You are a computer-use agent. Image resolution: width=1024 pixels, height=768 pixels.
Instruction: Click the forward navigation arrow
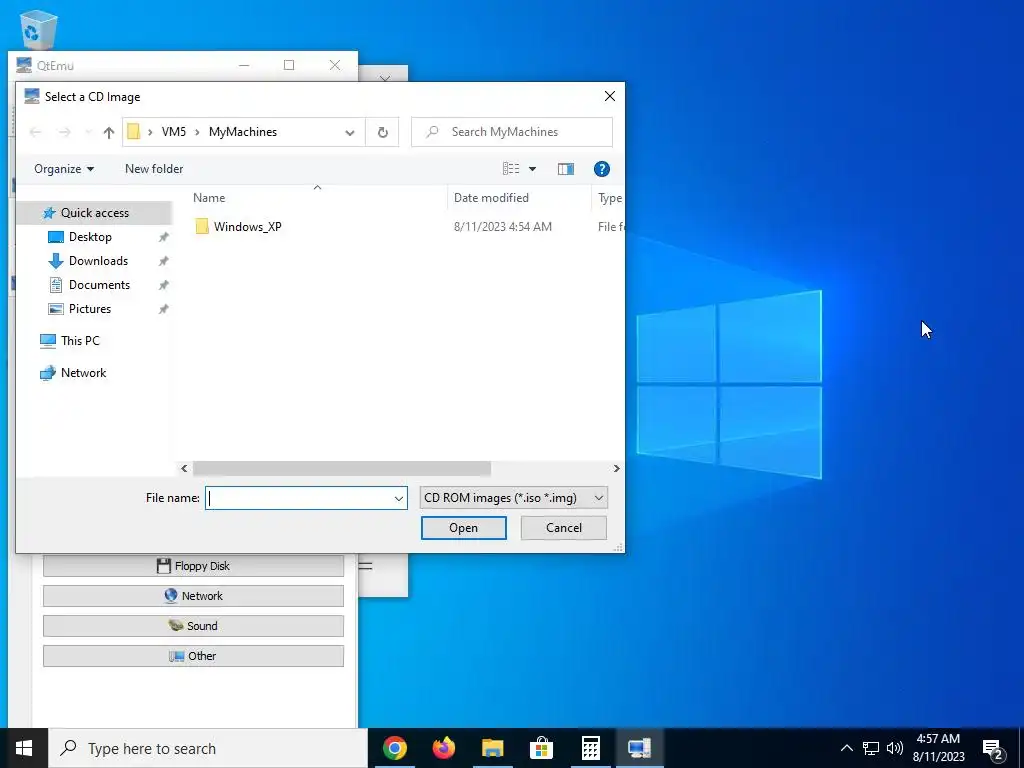tap(64, 133)
